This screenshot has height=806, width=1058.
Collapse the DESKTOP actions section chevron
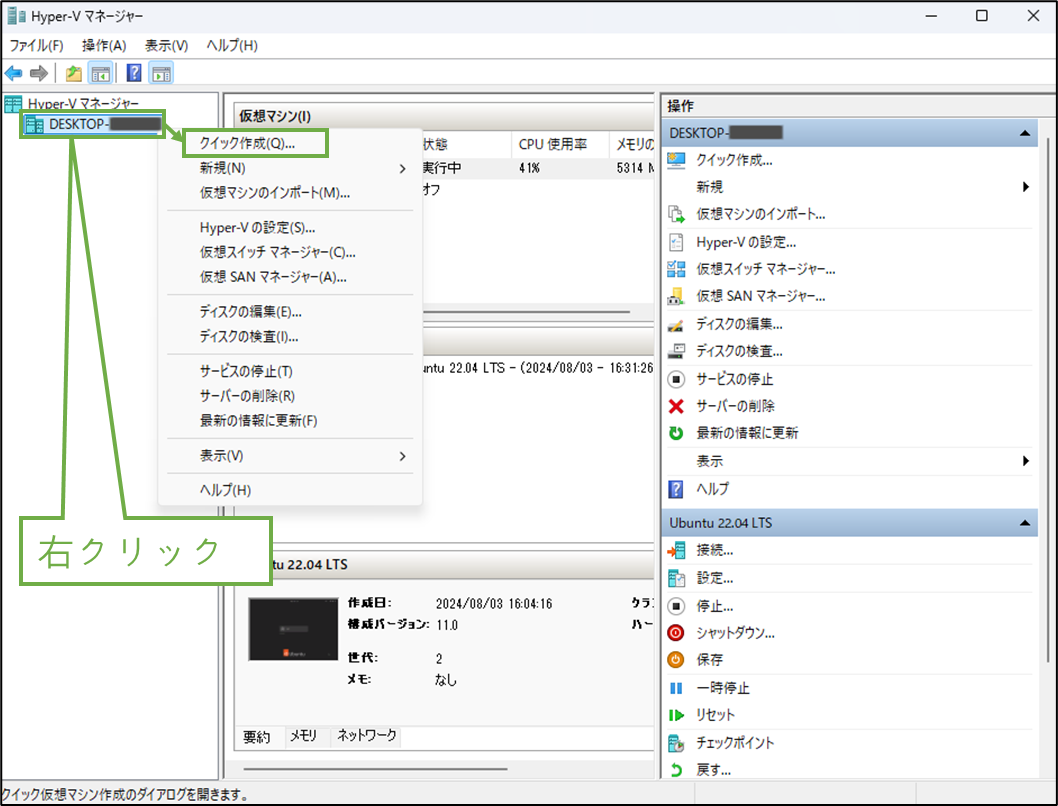(x=1024, y=132)
